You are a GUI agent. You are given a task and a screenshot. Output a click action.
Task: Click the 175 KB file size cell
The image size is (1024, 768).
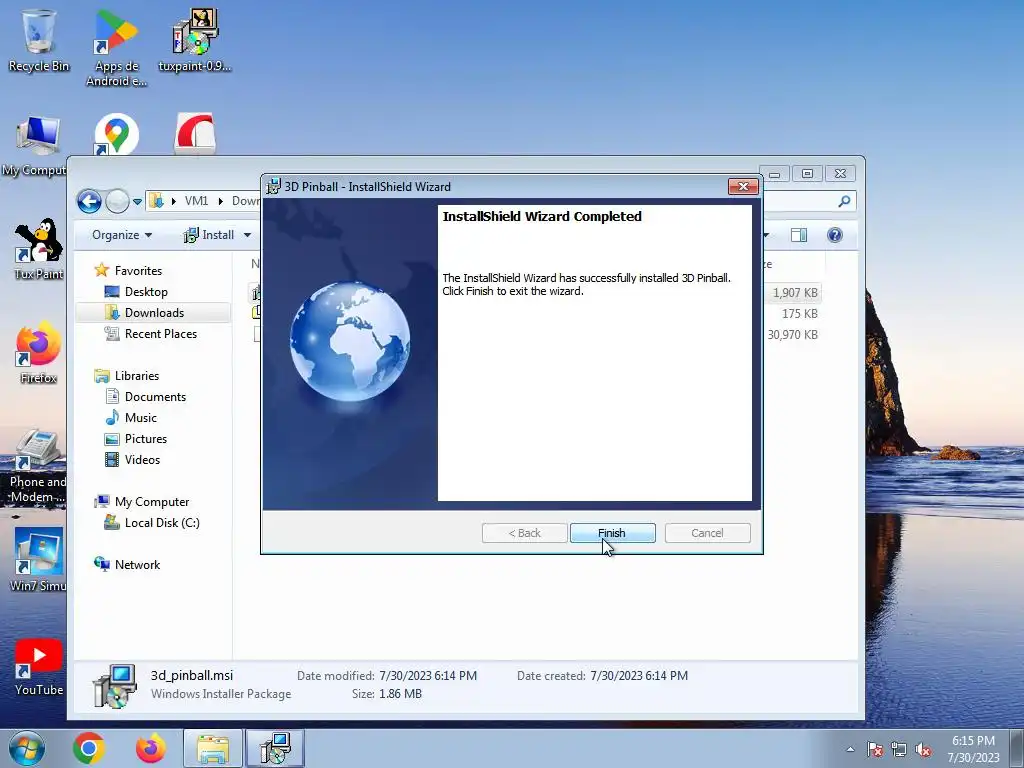pos(800,313)
